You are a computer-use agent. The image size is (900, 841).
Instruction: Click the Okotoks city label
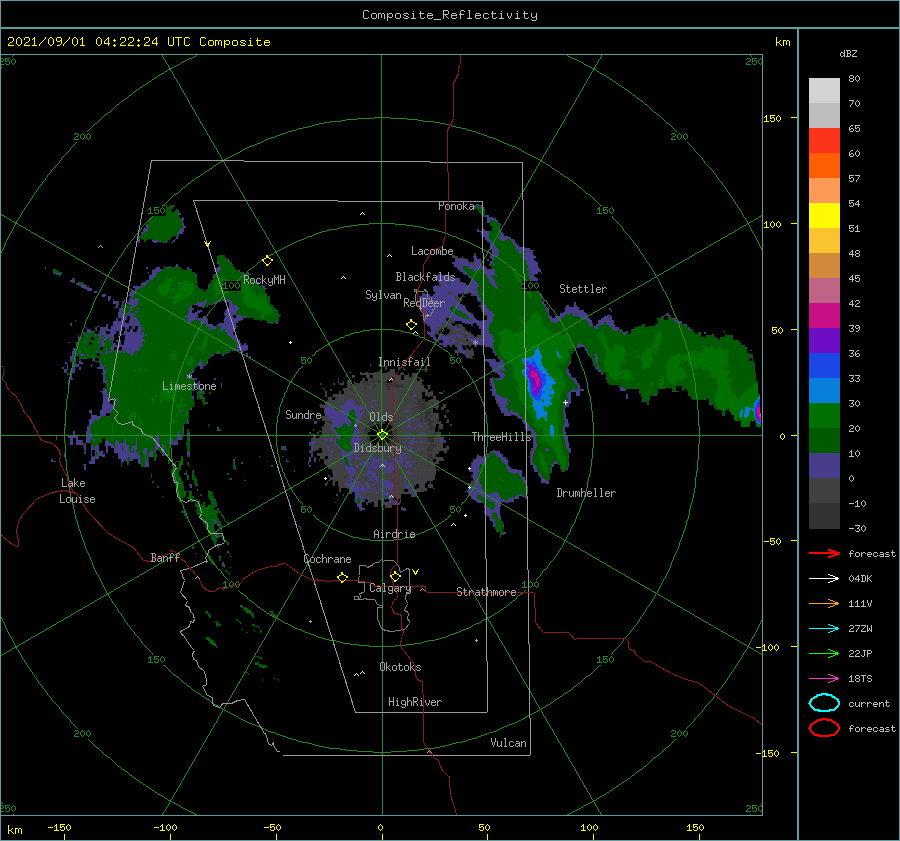[400, 667]
